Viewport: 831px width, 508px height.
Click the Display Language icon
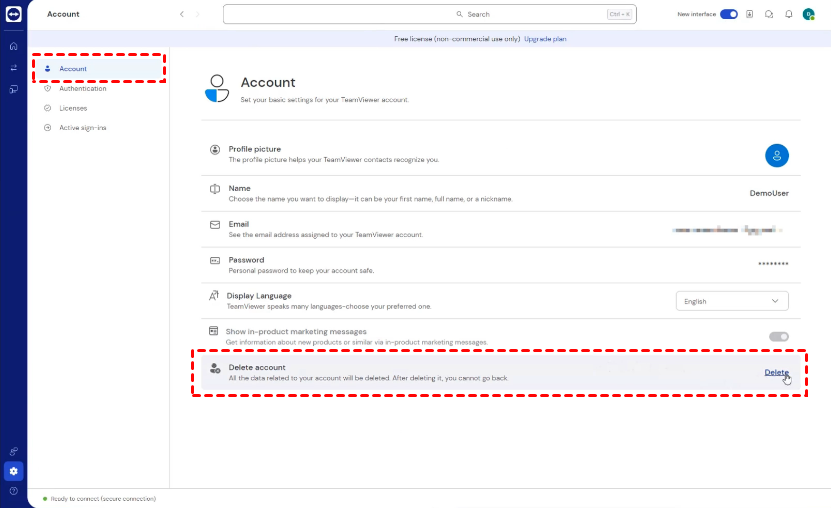coord(214,296)
